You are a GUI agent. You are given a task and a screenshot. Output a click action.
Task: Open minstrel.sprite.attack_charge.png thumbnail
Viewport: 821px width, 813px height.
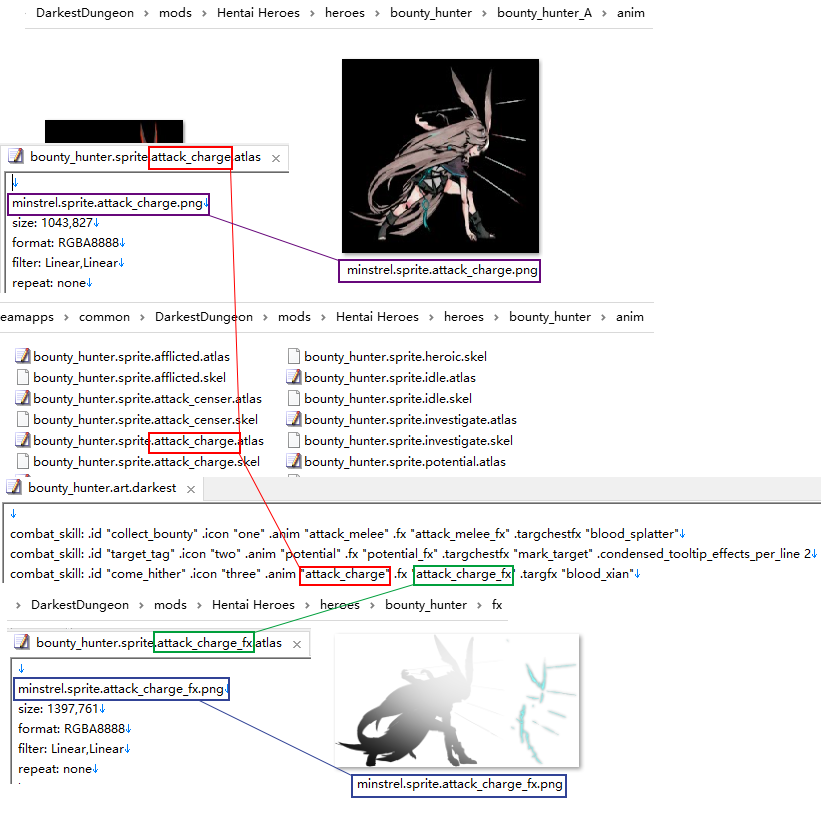coord(440,155)
